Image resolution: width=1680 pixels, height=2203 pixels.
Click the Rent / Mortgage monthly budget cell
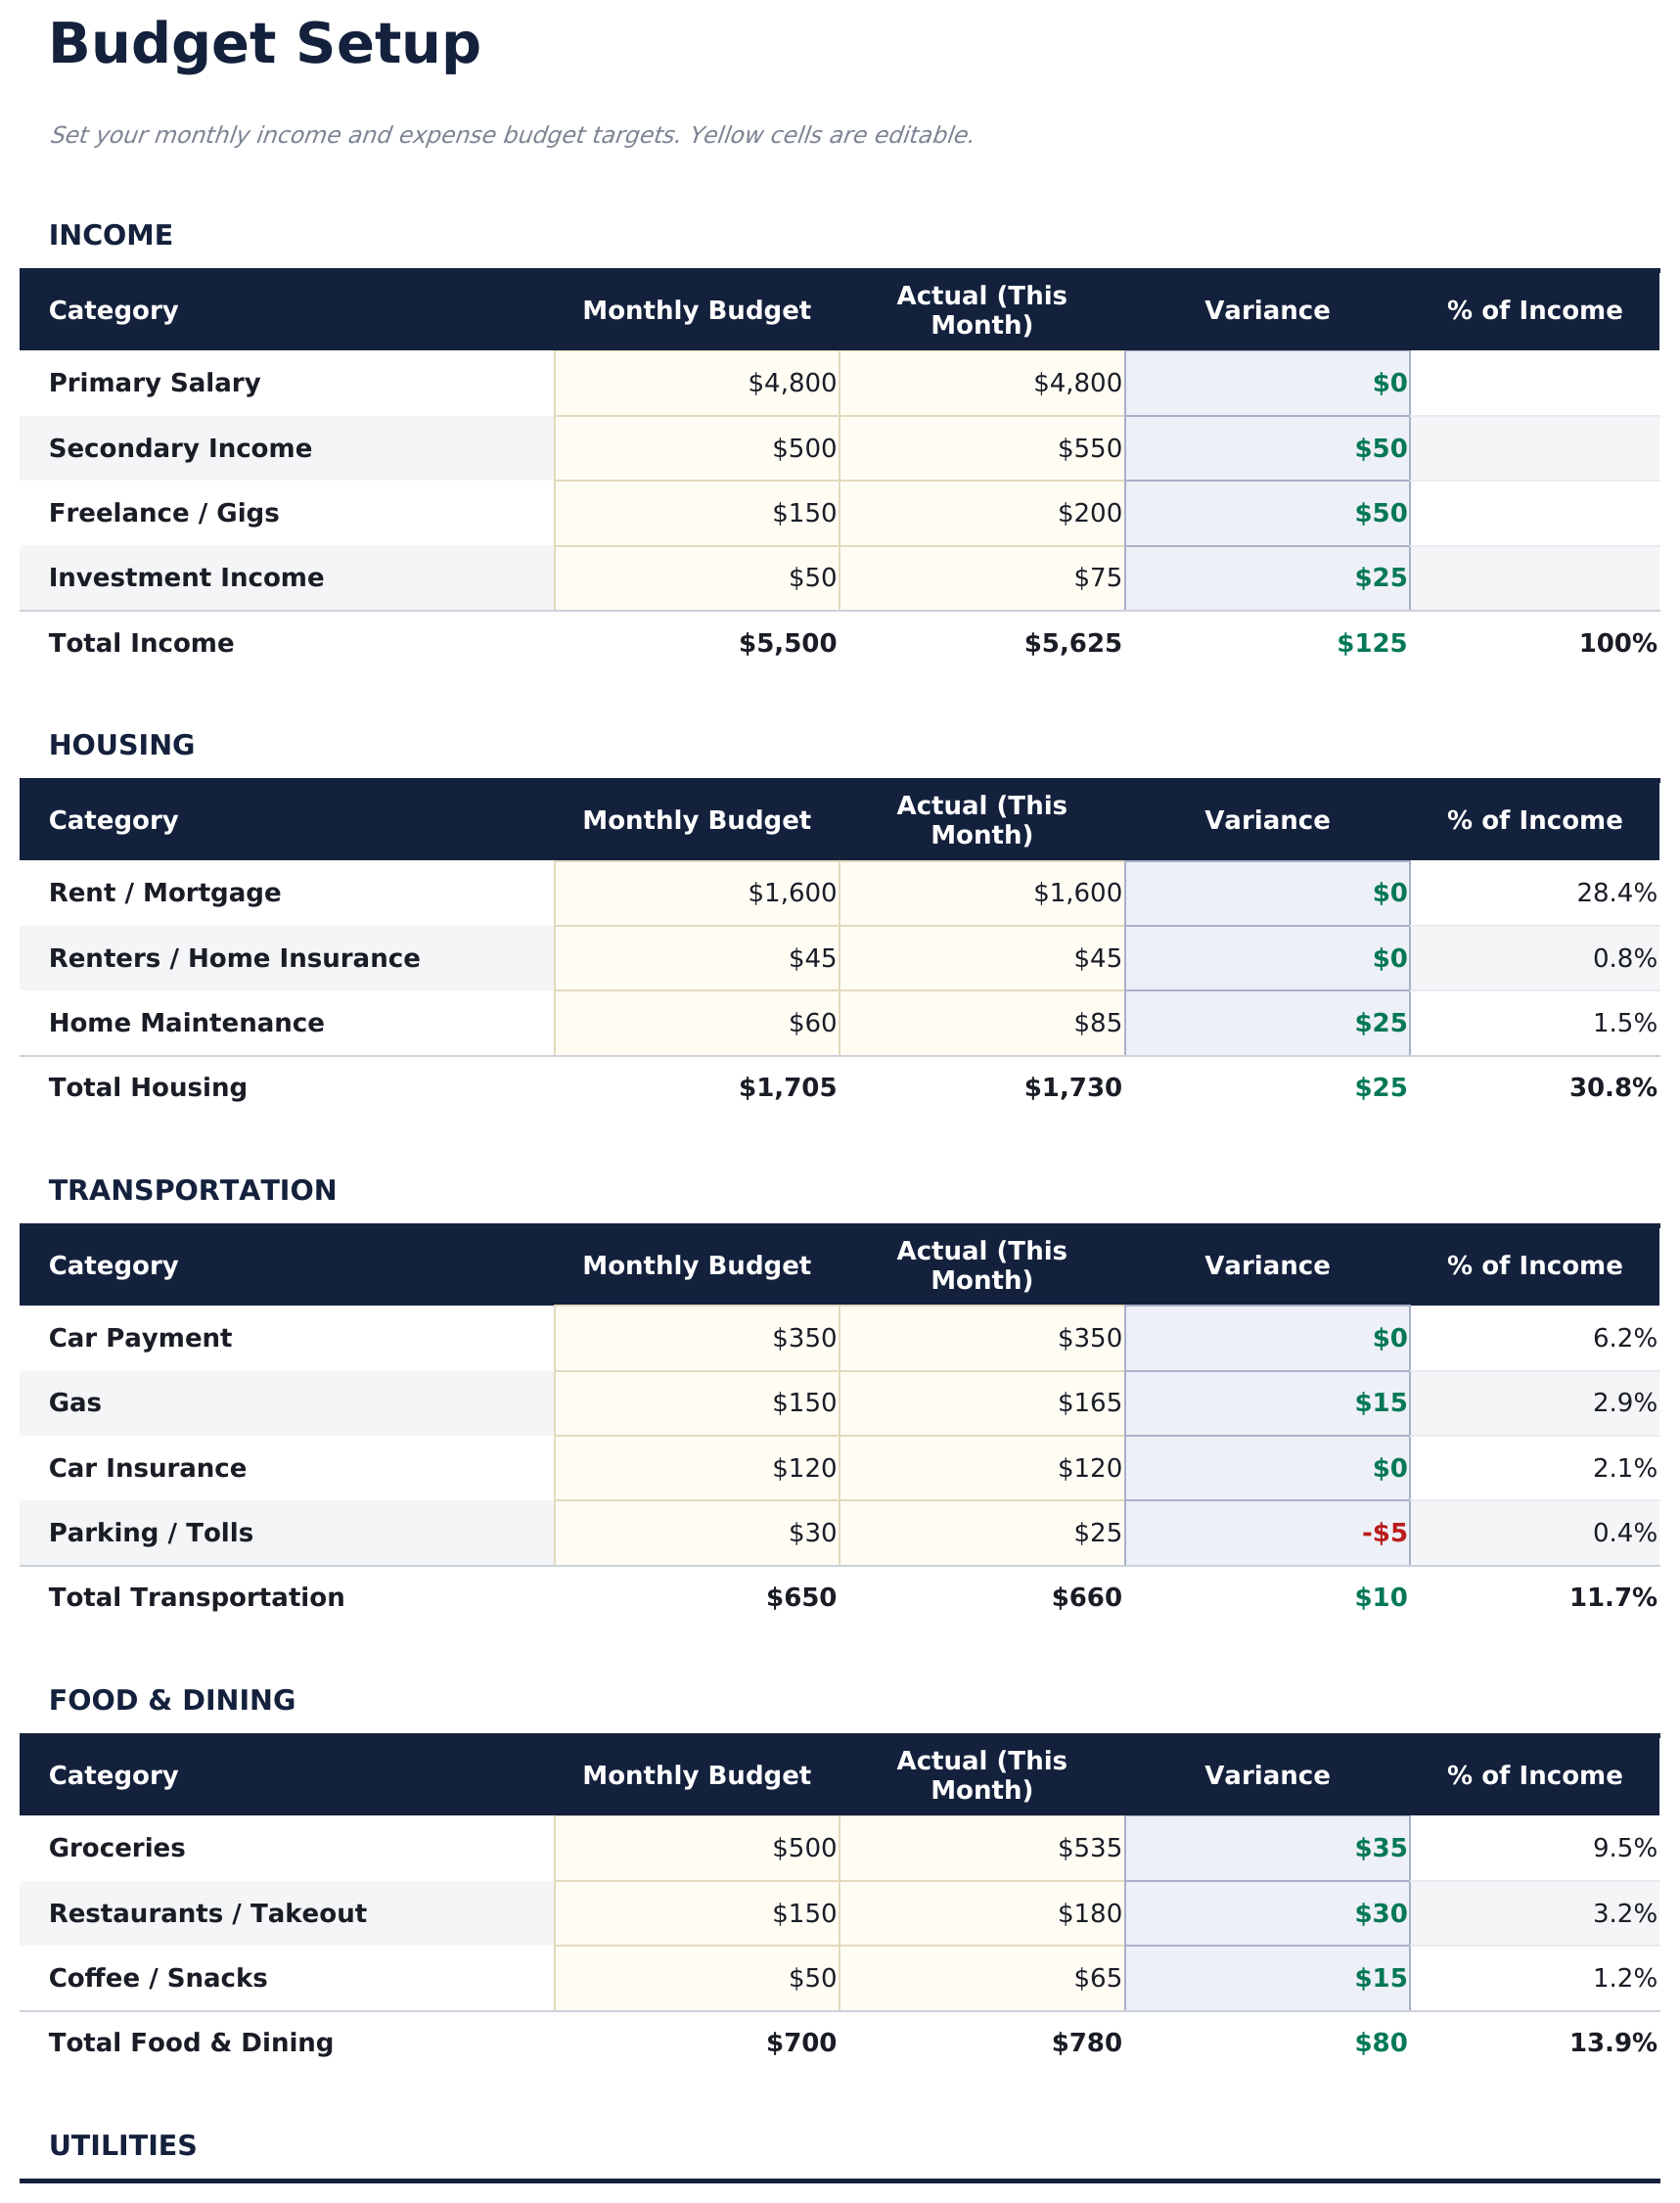pyautogui.click(x=696, y=893)
